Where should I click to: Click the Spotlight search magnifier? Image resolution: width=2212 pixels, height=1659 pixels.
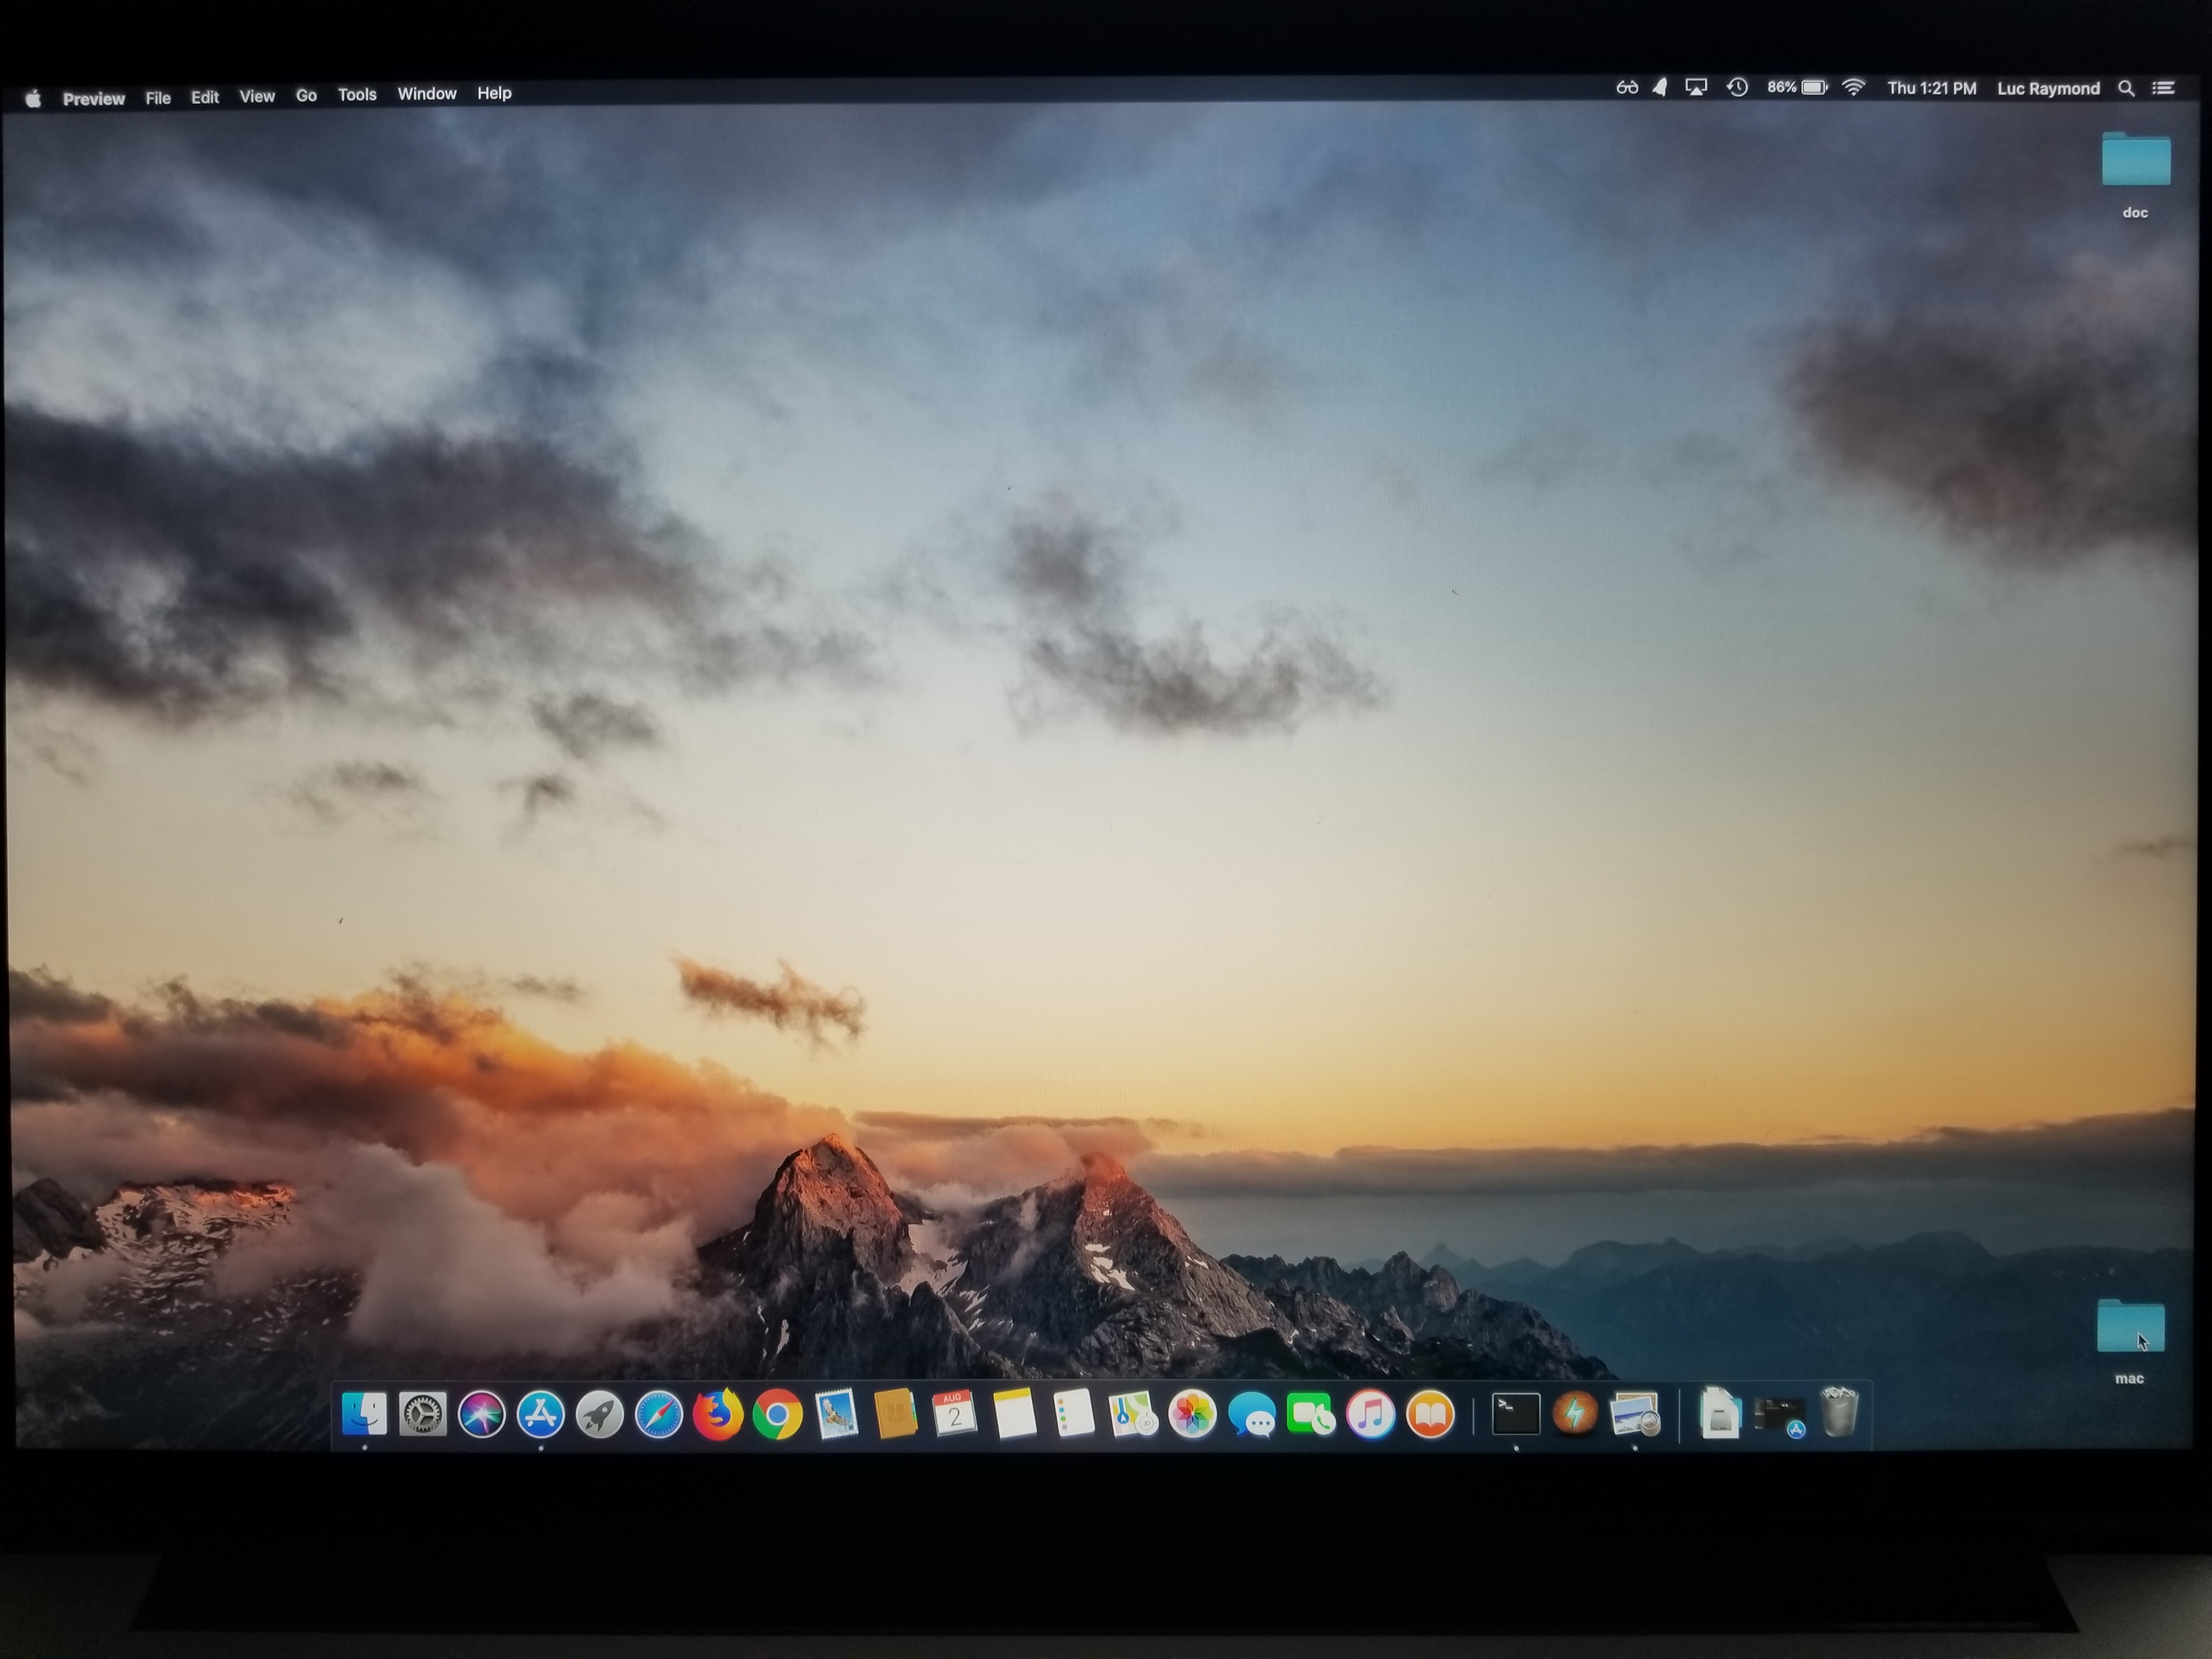click(2126, 89)
